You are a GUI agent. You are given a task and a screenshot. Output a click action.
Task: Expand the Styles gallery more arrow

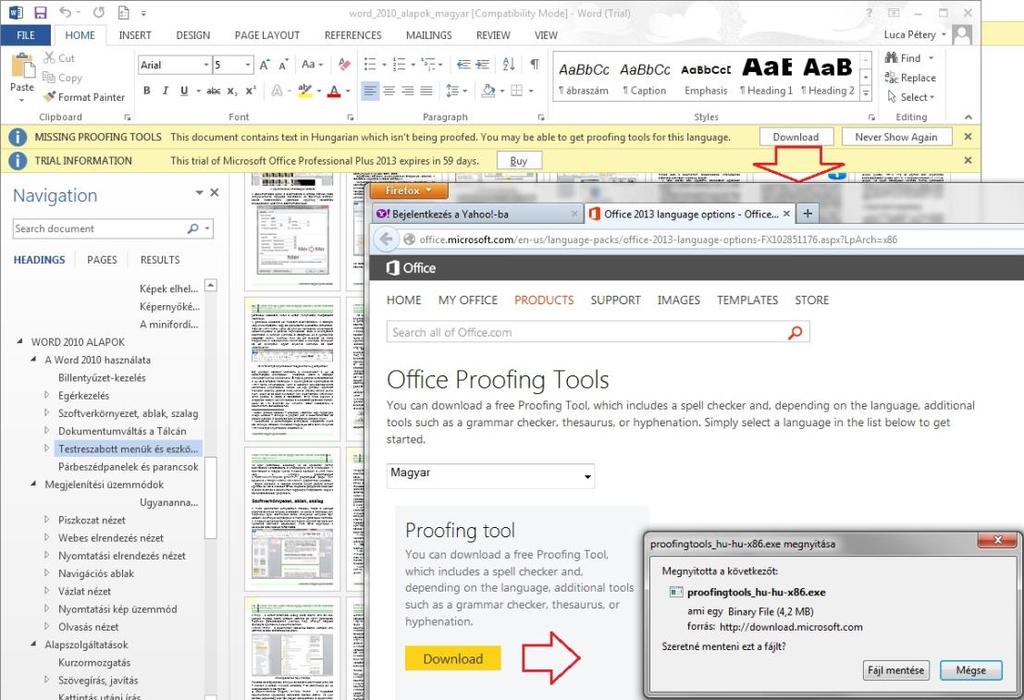pos(866,94)
